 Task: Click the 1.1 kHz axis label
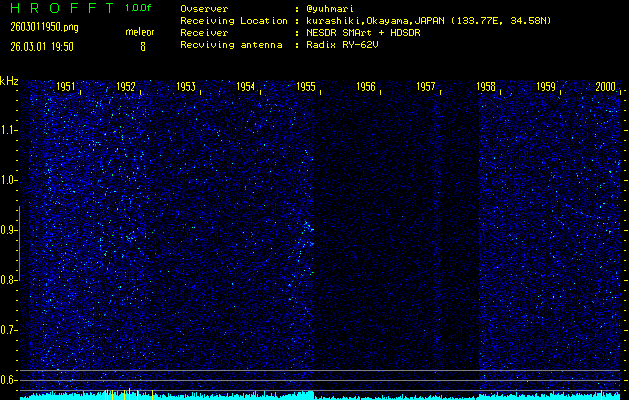[x=7, y=130]
